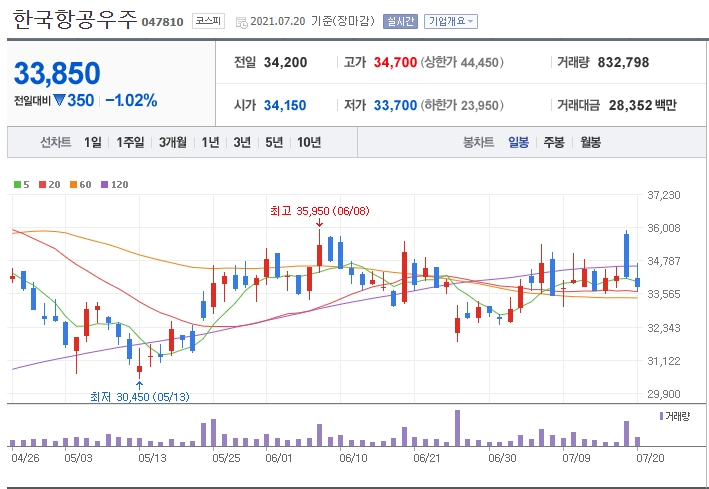Click the 실시간 realtime button
The height and width of the screenshot is (489, 709).
[x=400, y=21]
